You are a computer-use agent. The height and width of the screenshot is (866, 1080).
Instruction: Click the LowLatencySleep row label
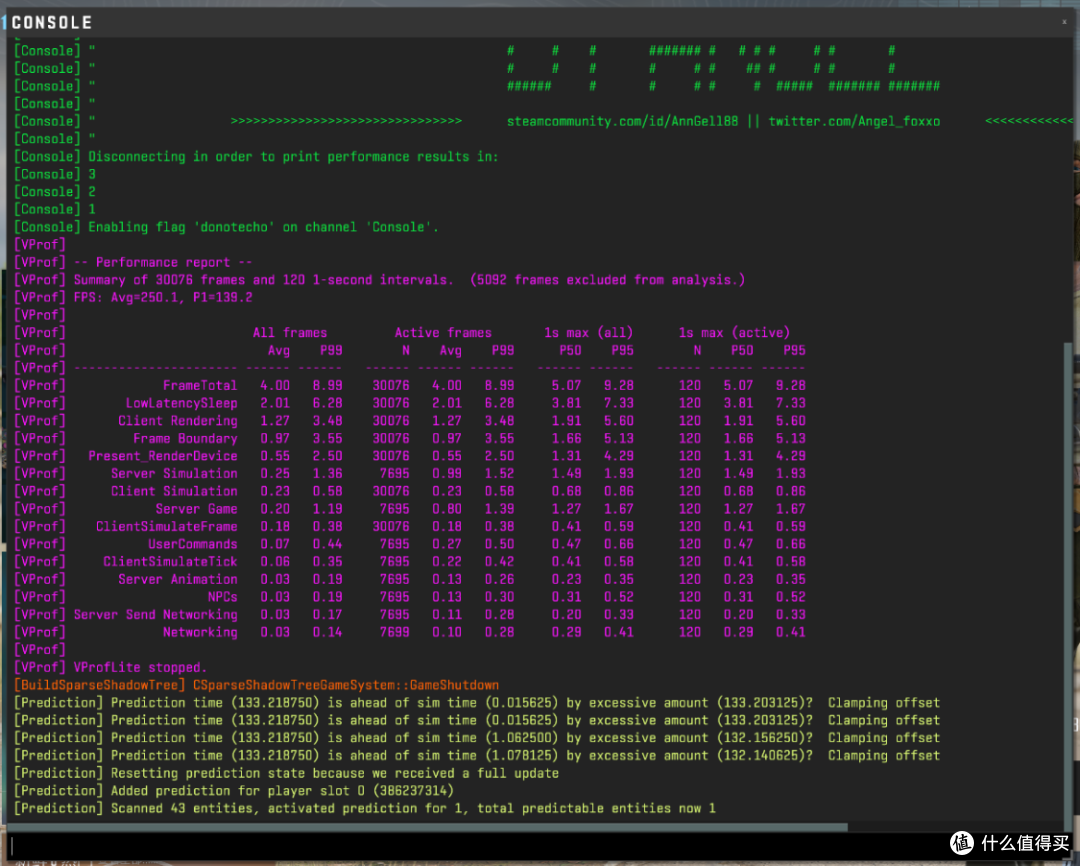tap(181, 403)
